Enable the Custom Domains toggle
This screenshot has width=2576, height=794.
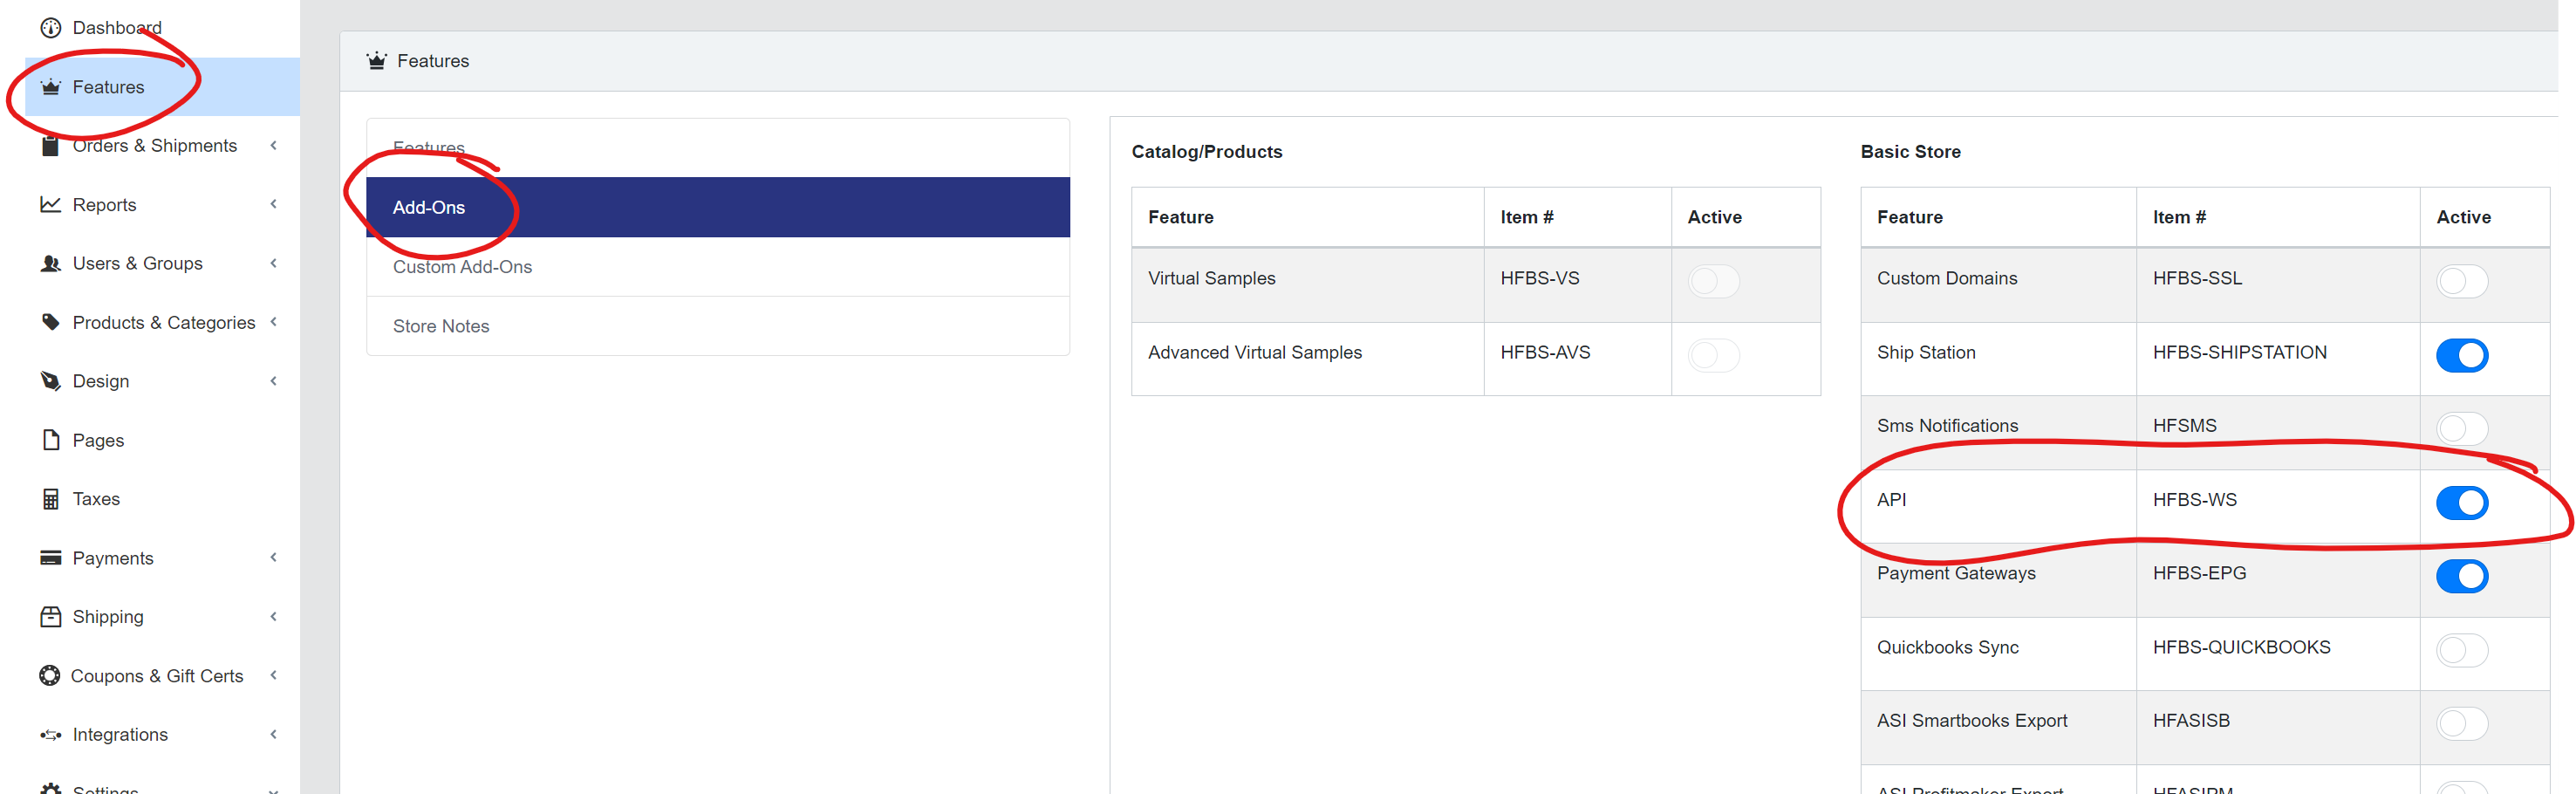(x=2461, y=281)
